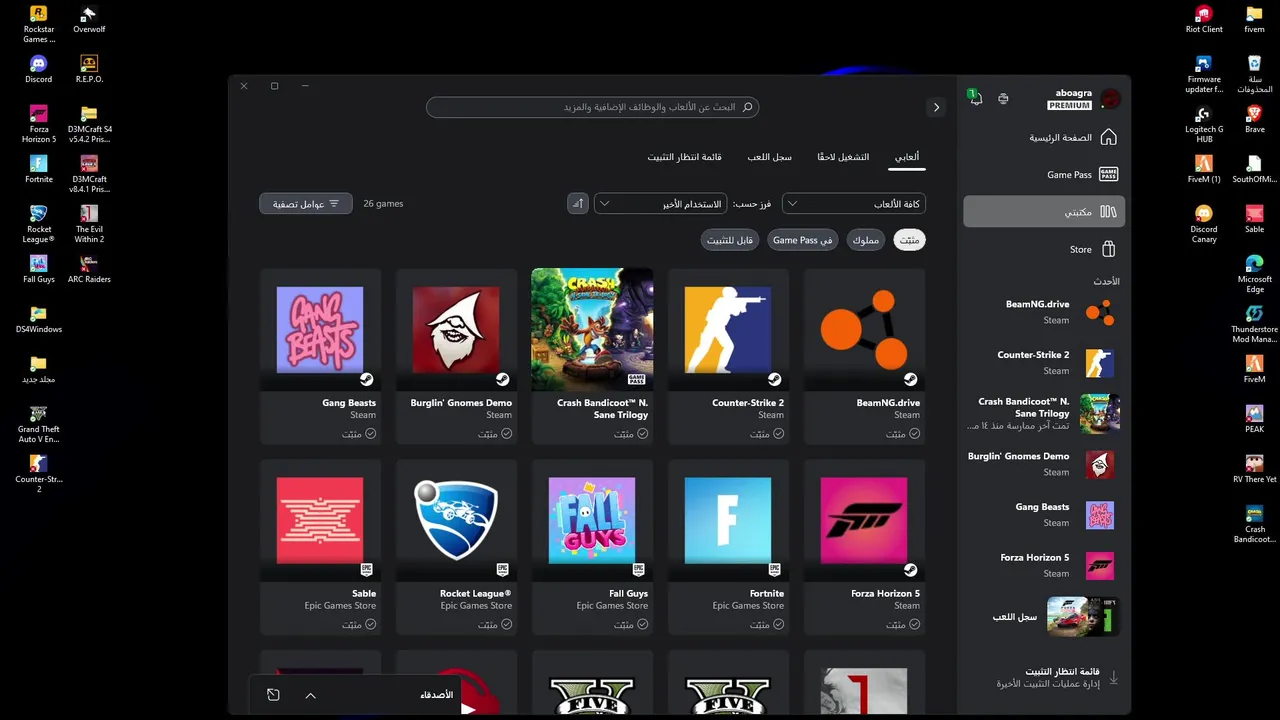Open Rocket League desktop shortcut
1280x720 pixels.
(x=38, y=224)
